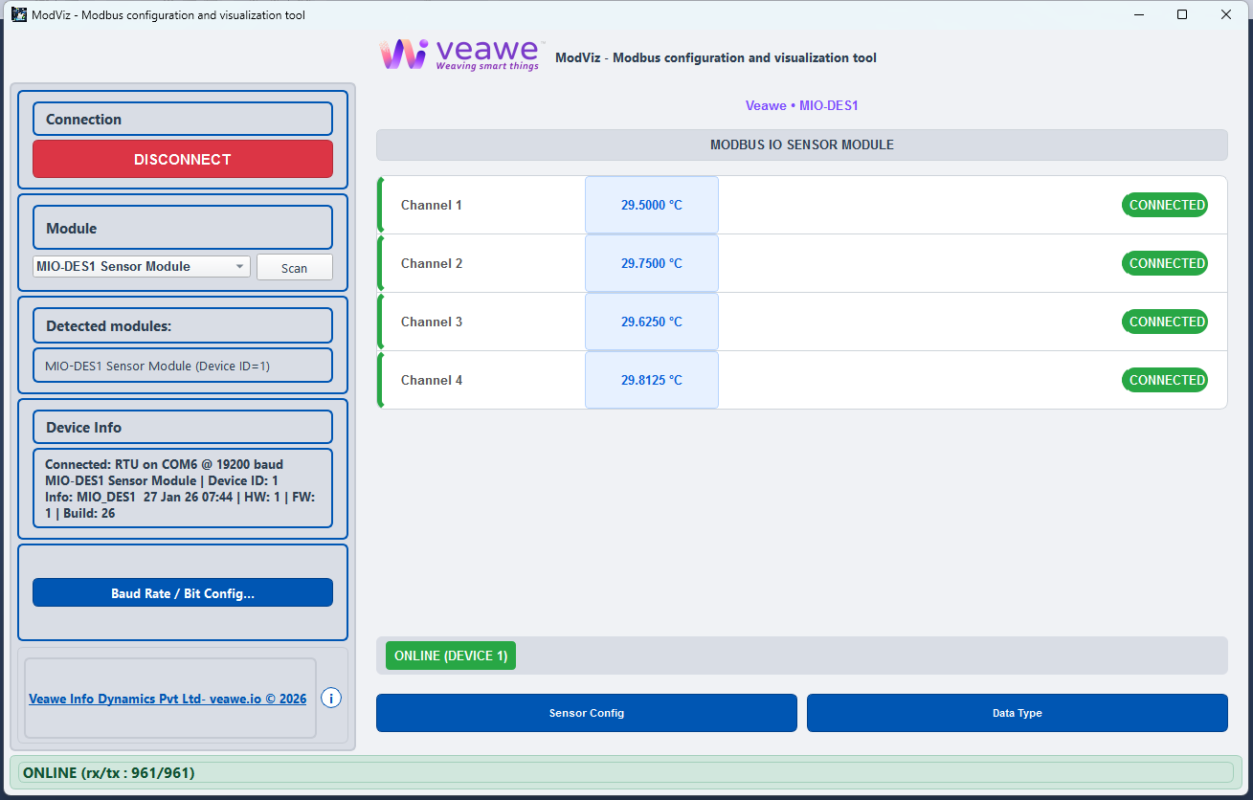Click the Veawe • MIO-DES1 breadcrumb
The width and height of the screenshot is (1253, 800).
[x=801, y=105]
